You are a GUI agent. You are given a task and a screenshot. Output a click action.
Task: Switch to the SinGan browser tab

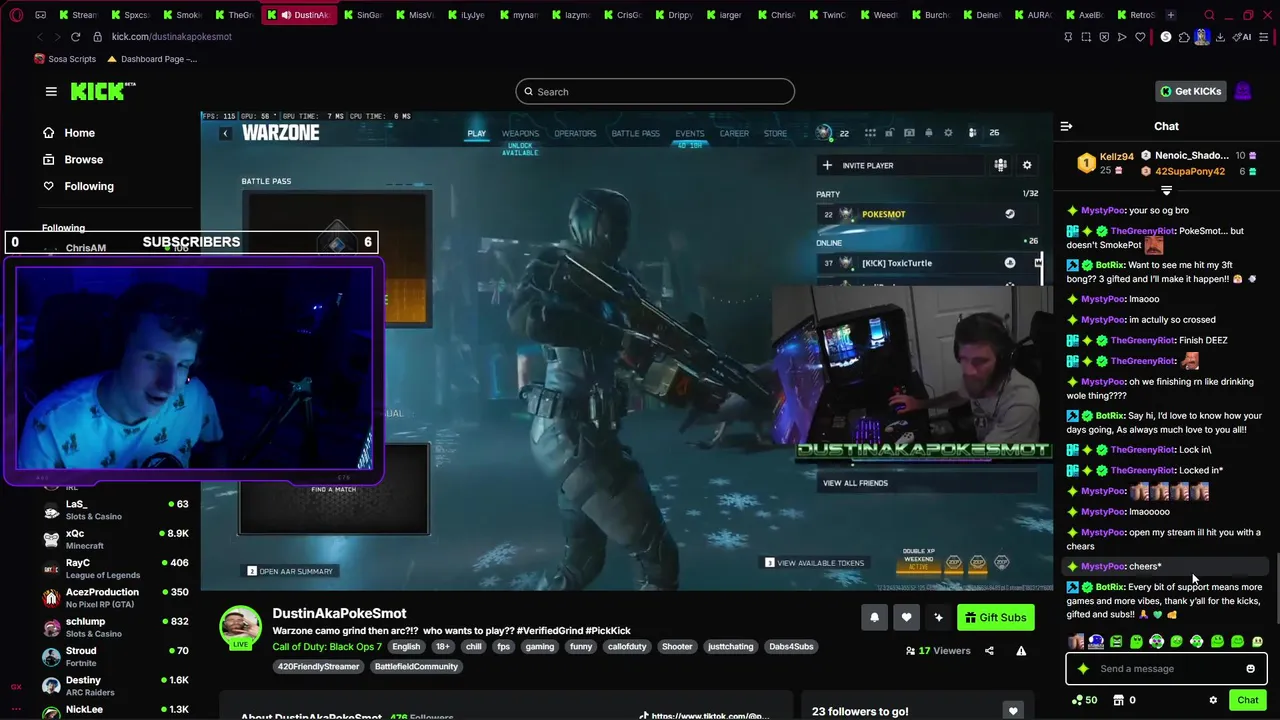tap(363, 15)
